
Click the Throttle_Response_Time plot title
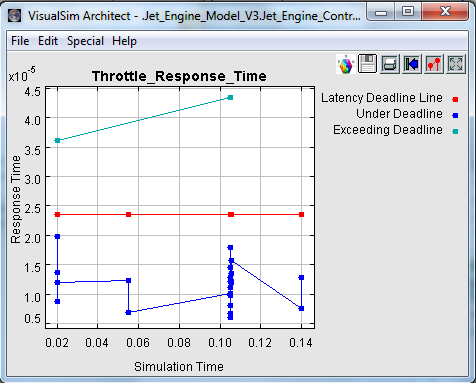179,76
